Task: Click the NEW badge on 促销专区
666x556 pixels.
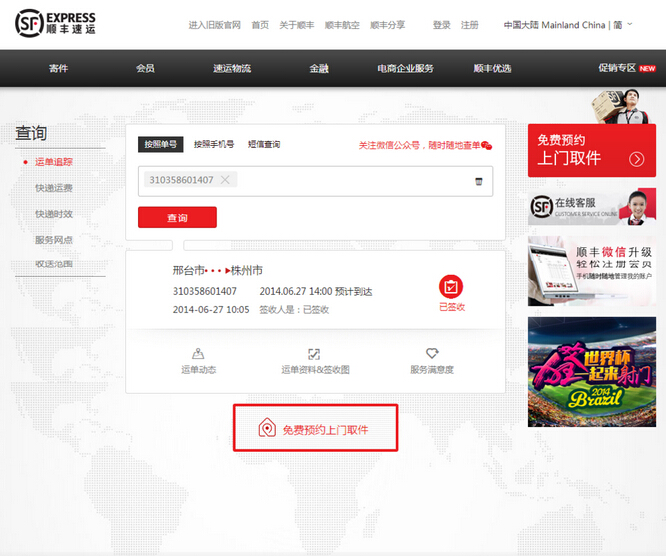Action: (647, 68)
